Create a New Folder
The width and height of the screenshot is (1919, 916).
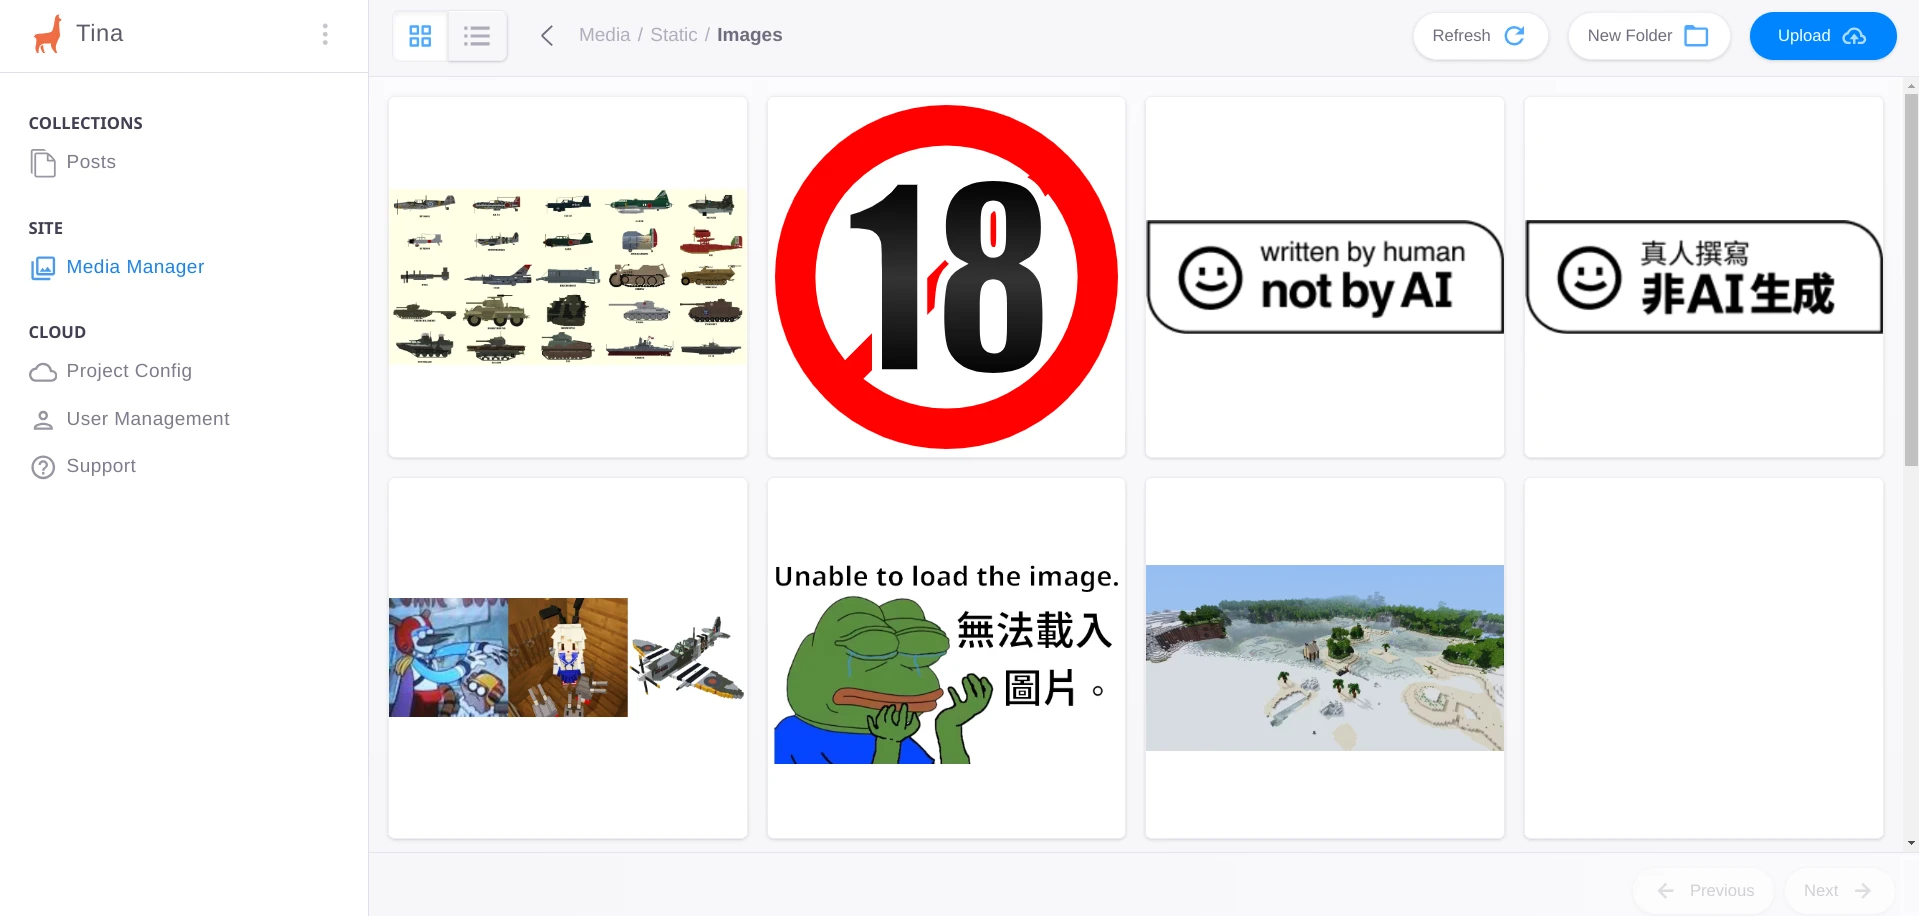click(x=1647, y=36)
